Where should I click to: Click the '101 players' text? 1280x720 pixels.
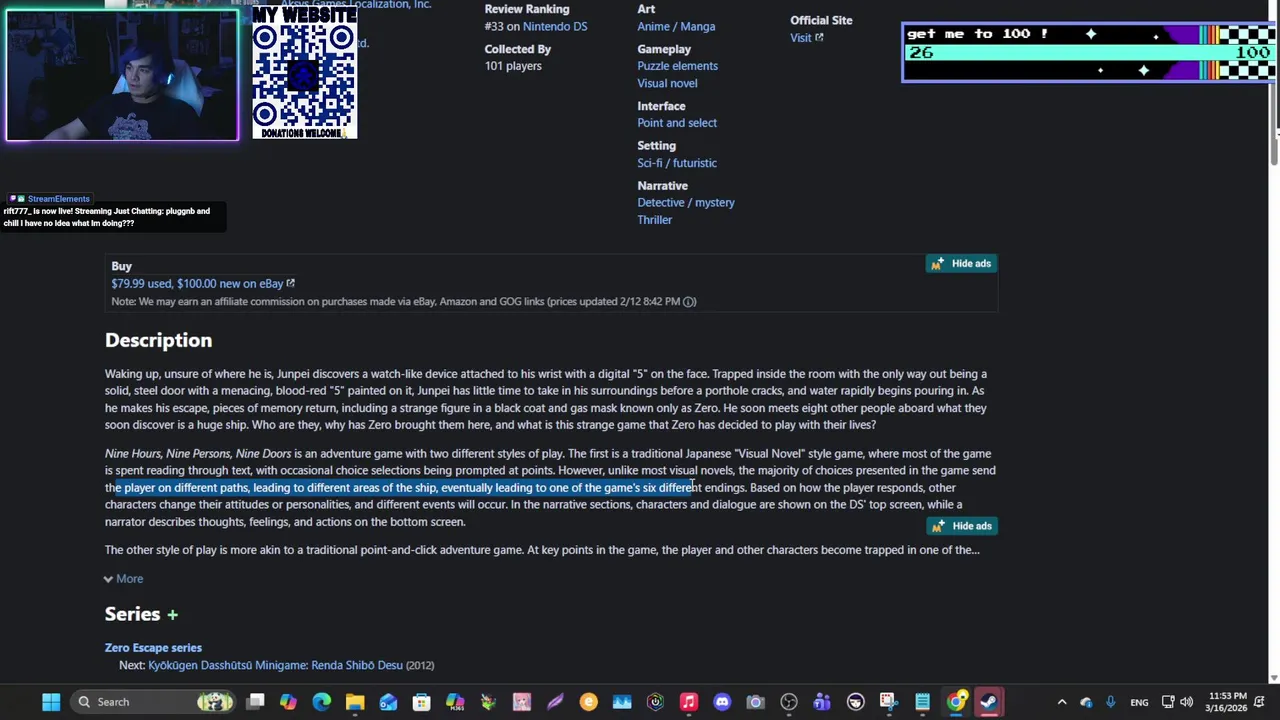tap(513, 66)
